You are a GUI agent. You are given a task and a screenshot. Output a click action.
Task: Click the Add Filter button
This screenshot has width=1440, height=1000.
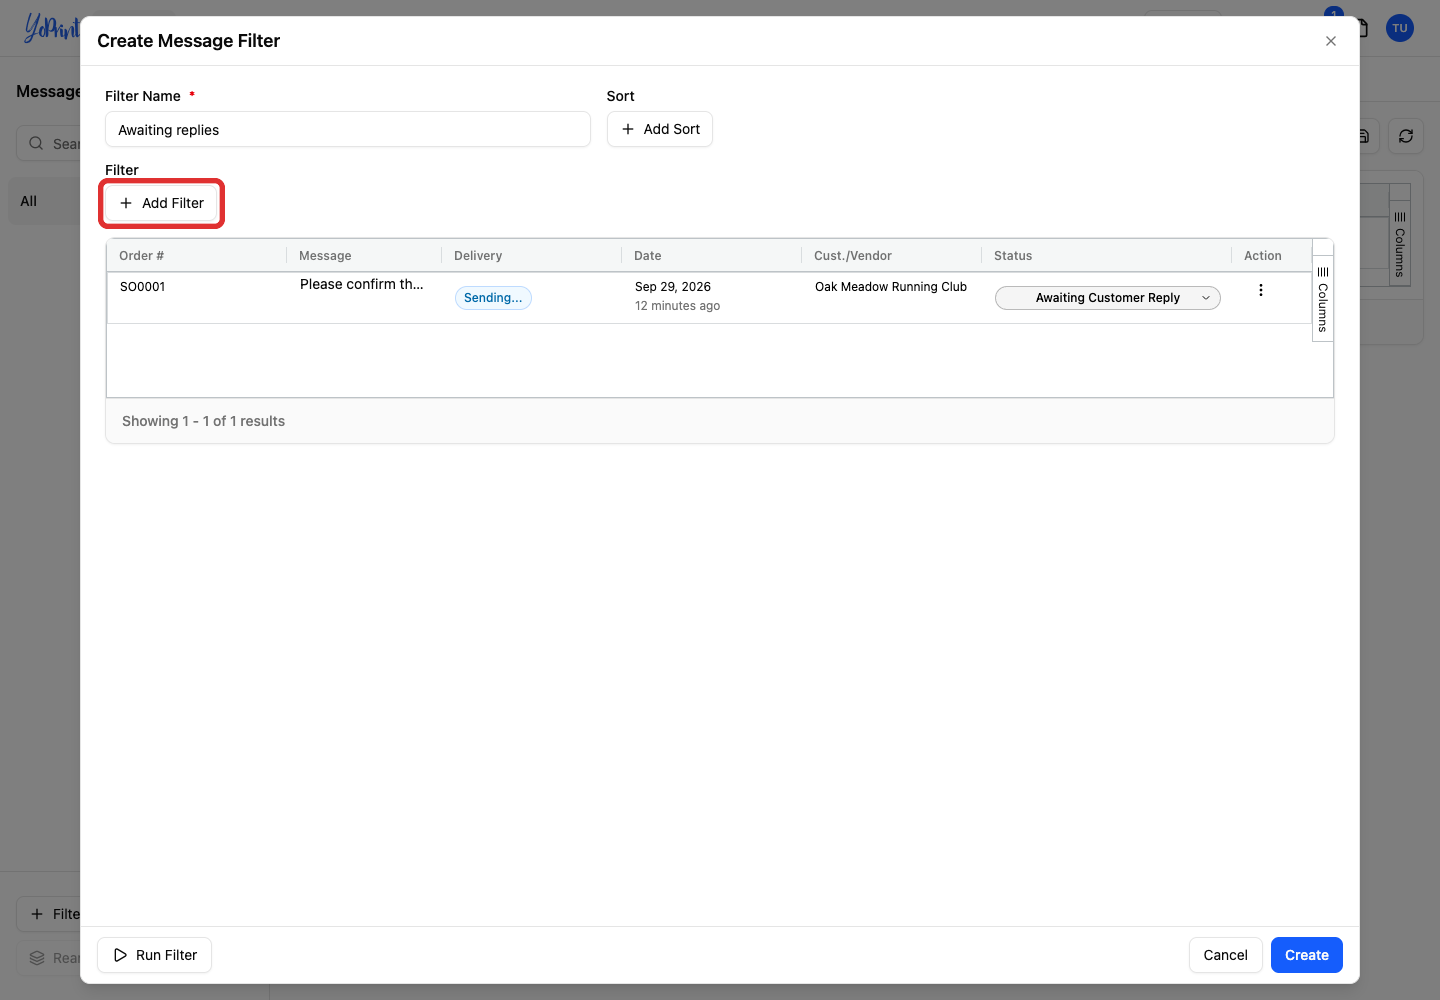pyautogui.click(x=161, y=203)
